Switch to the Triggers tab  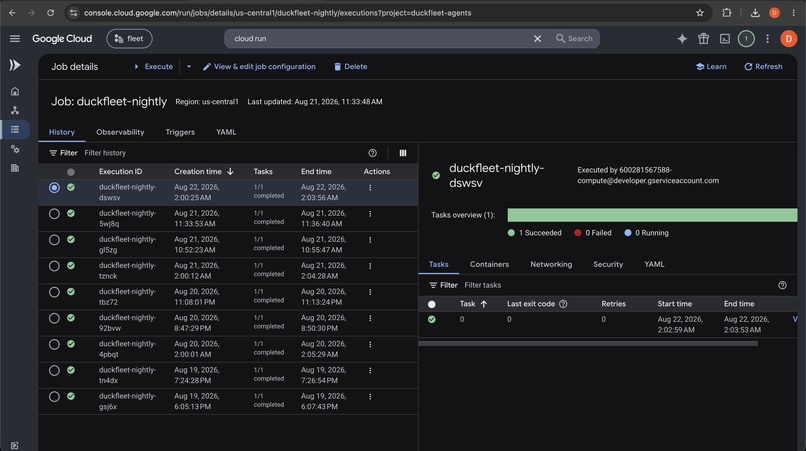(180, 132)
